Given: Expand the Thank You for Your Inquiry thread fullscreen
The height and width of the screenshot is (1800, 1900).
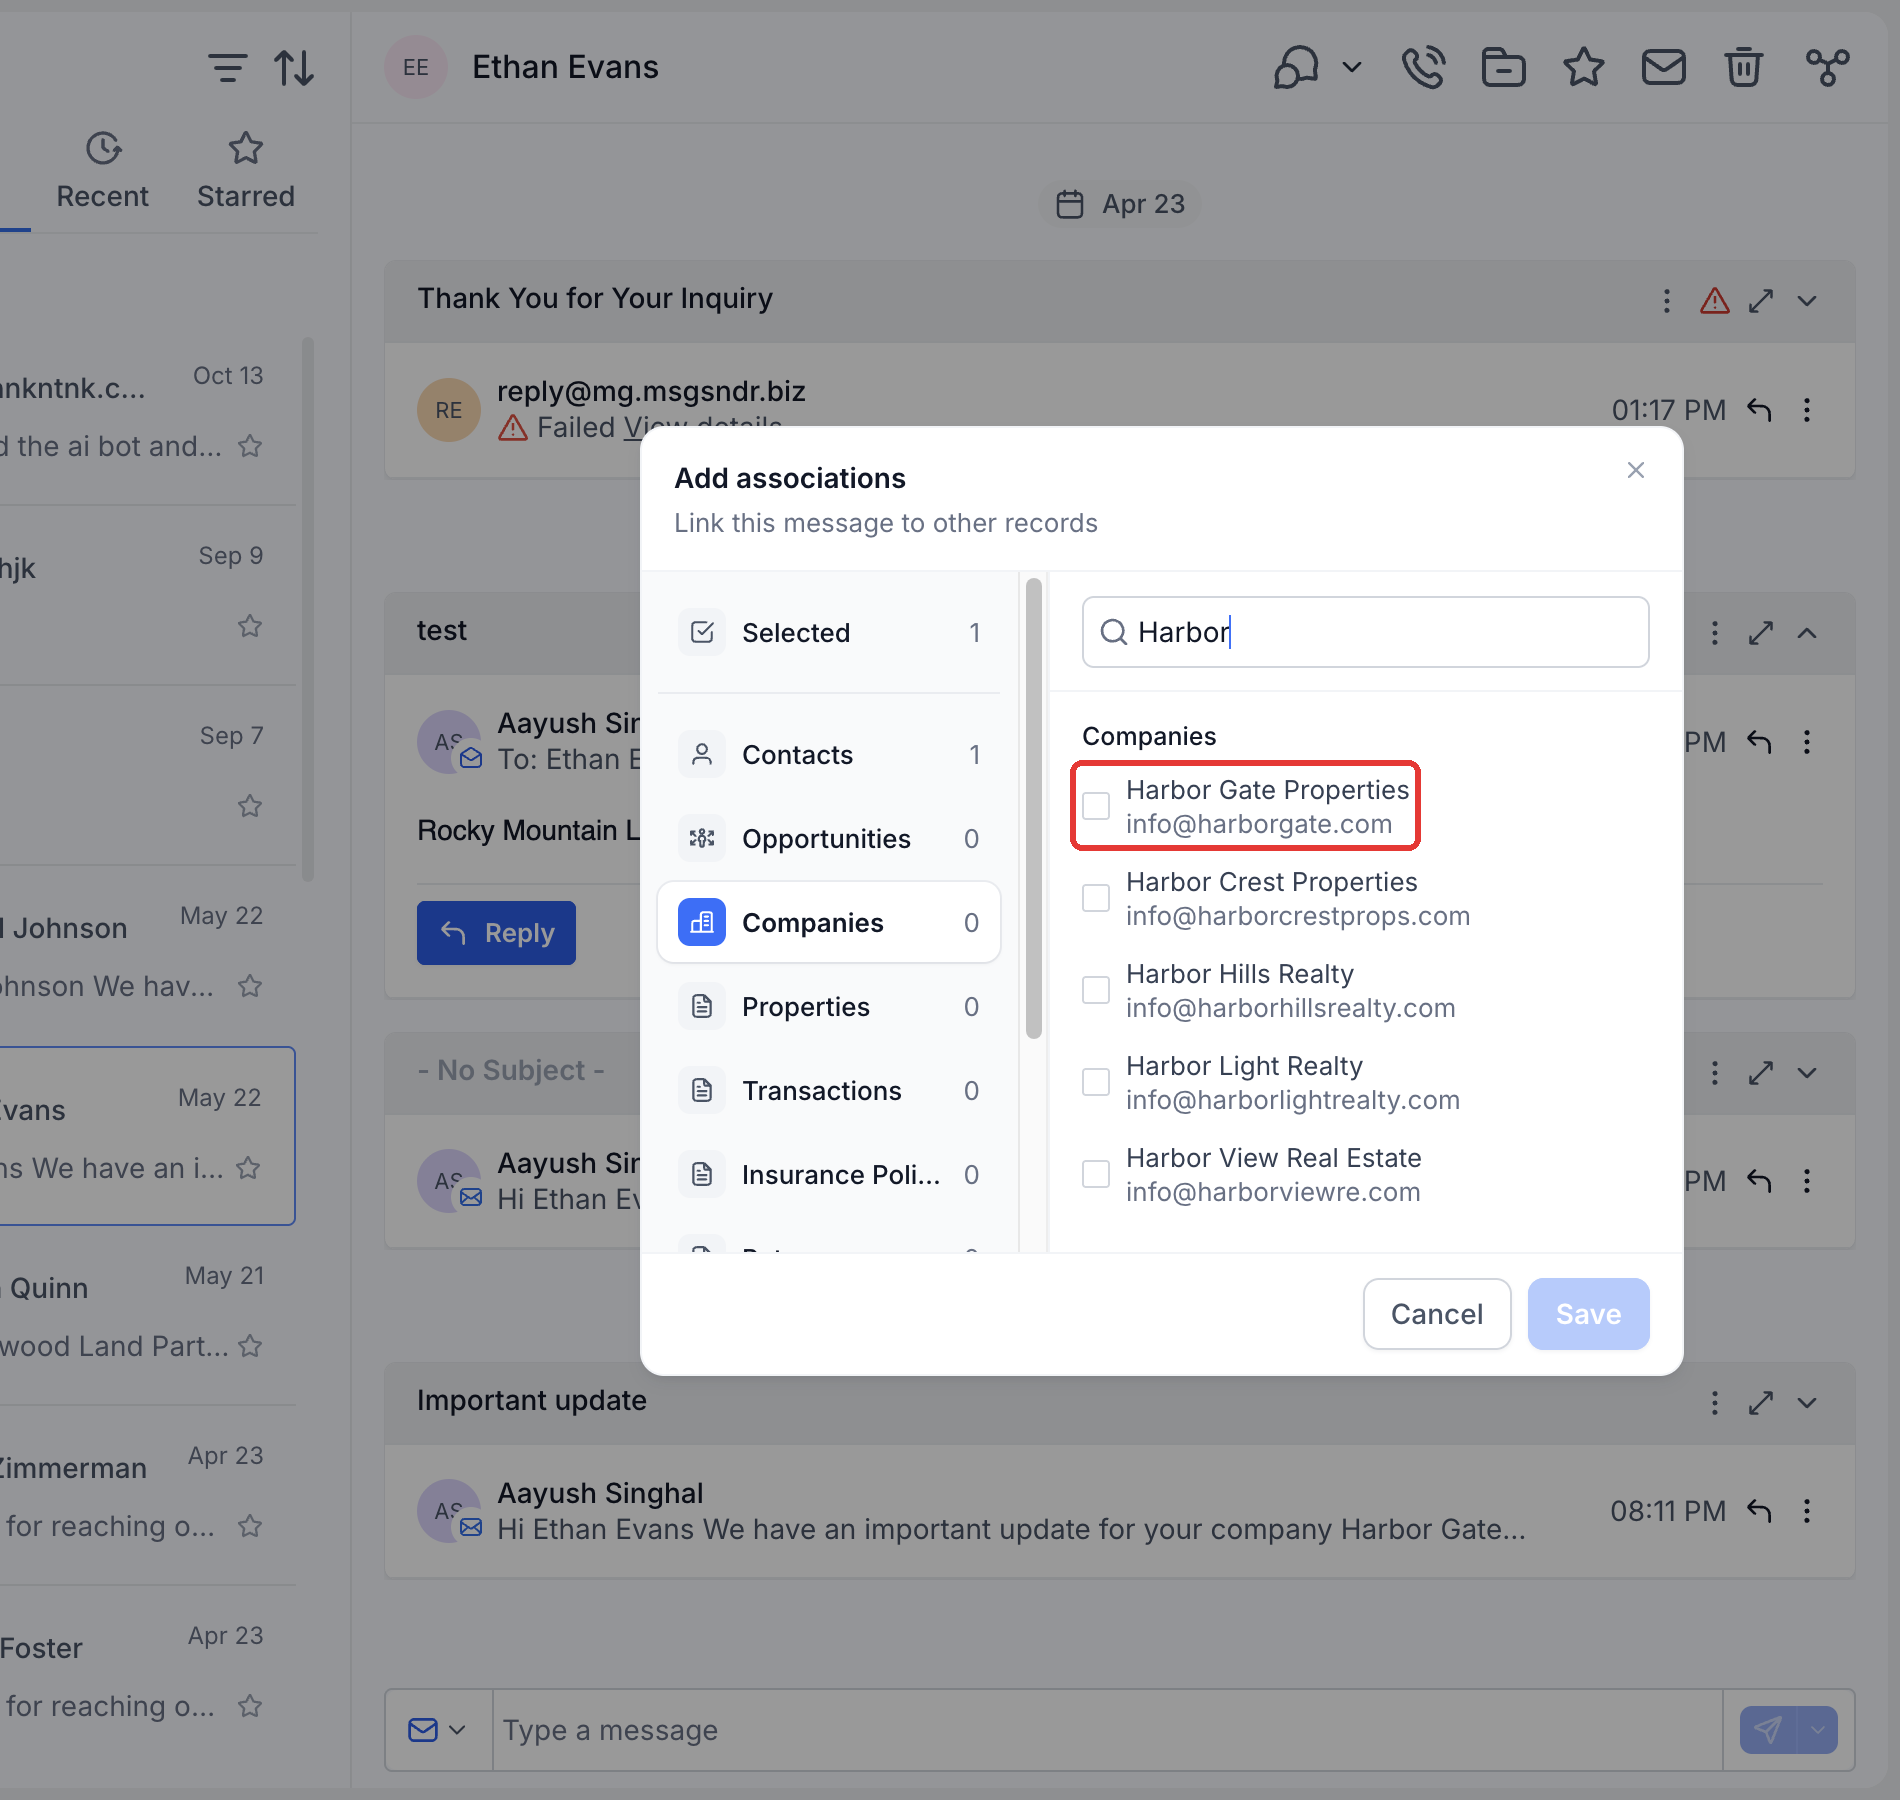Looking at the screenshot, I should coord(1761,300).
